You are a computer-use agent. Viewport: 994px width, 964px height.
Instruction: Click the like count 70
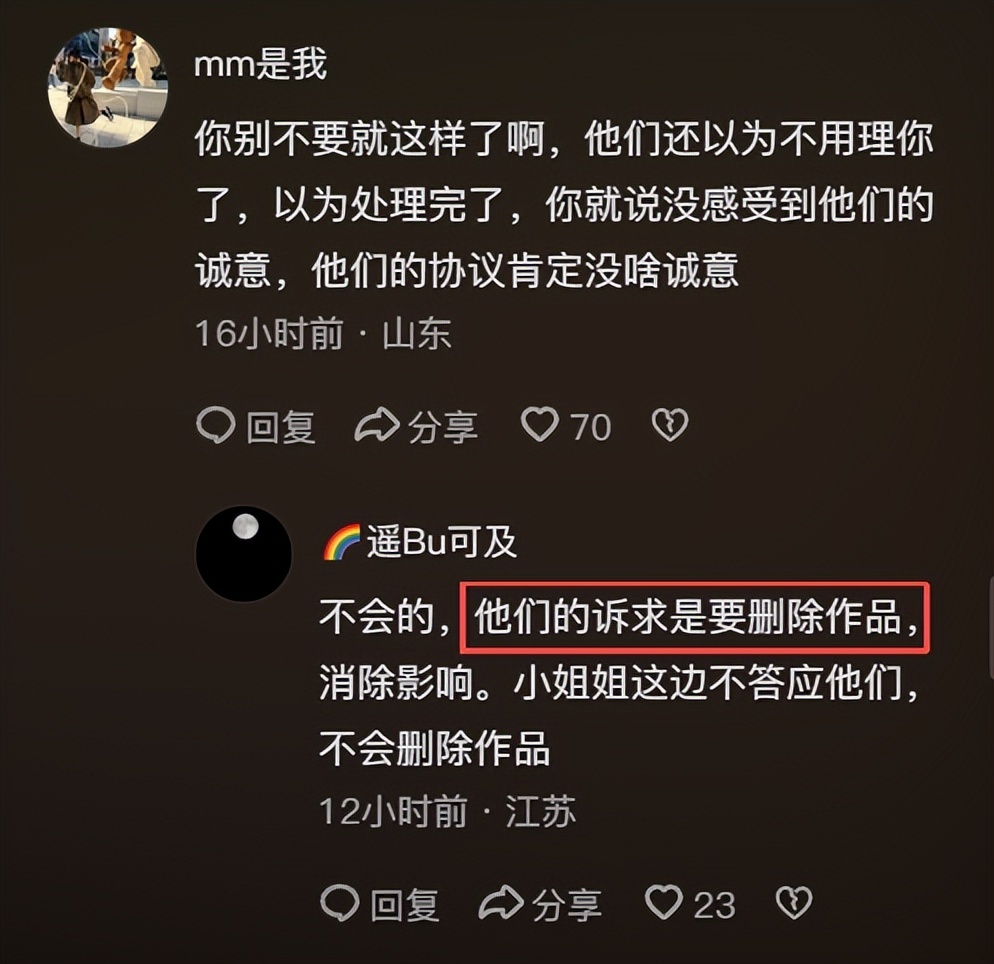[x=591, y=427]
